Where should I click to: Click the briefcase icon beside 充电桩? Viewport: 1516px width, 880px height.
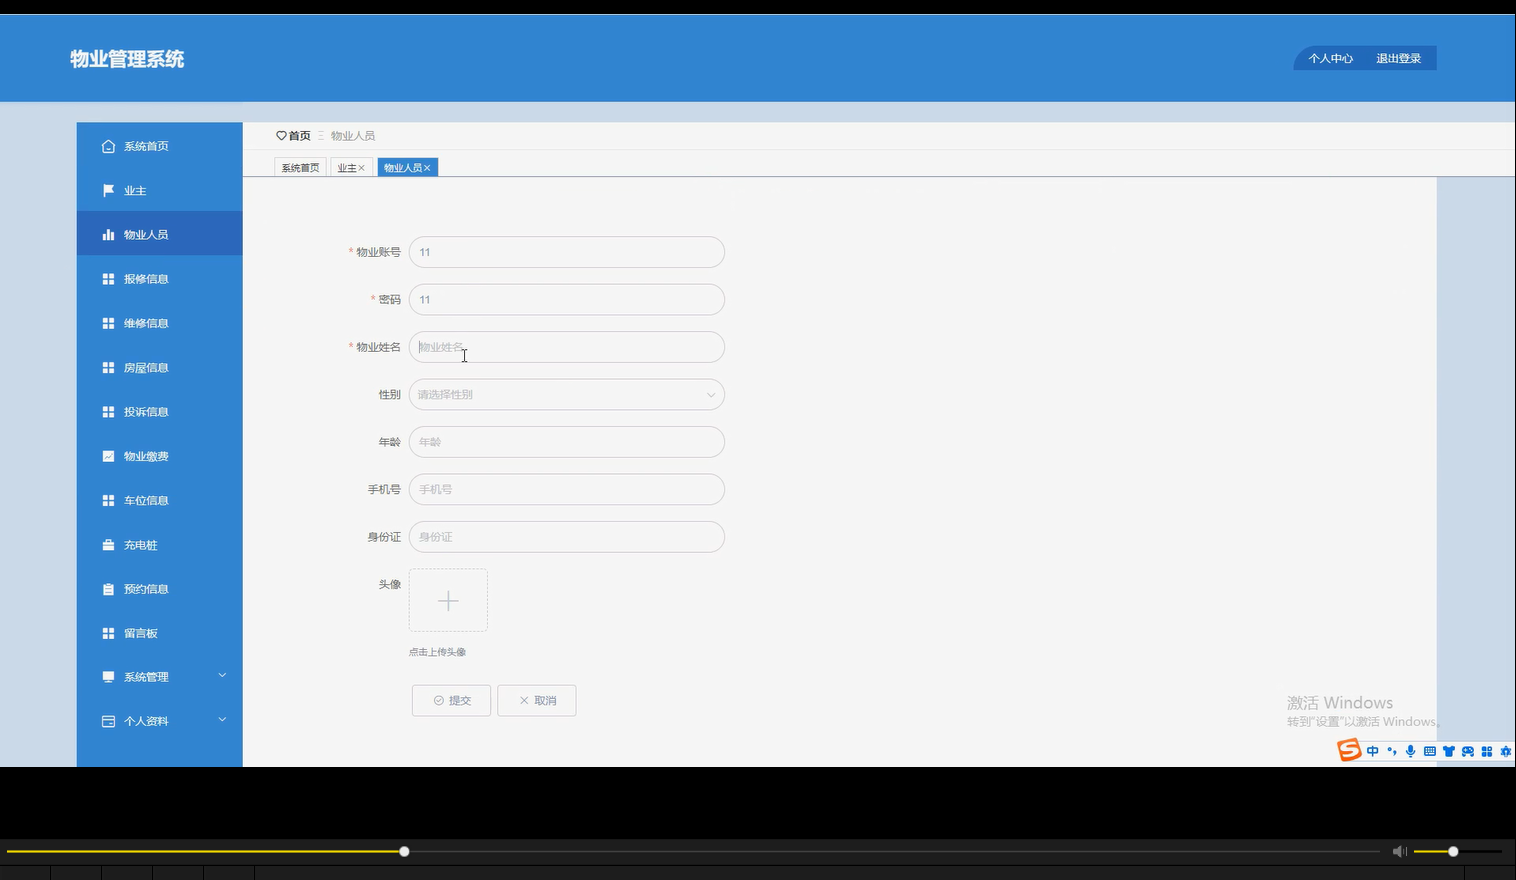click(x=108, y=545)
